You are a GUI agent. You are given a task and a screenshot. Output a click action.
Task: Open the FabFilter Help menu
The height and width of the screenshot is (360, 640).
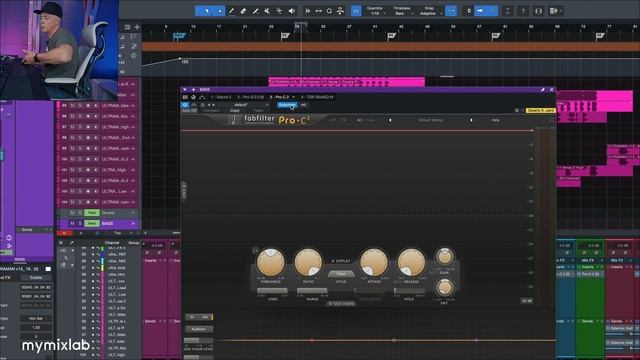pyautogui.click(x=496, y=120)
